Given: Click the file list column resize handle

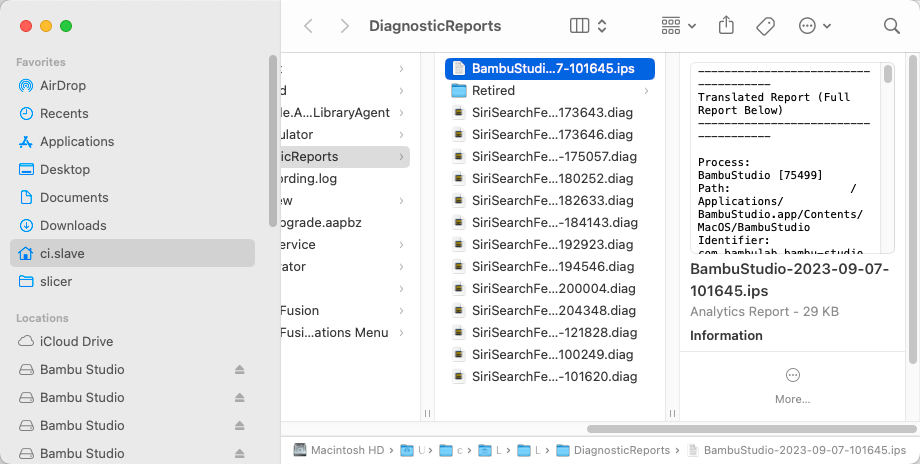Looking at the screenshot, I should [x=672, y=414].
